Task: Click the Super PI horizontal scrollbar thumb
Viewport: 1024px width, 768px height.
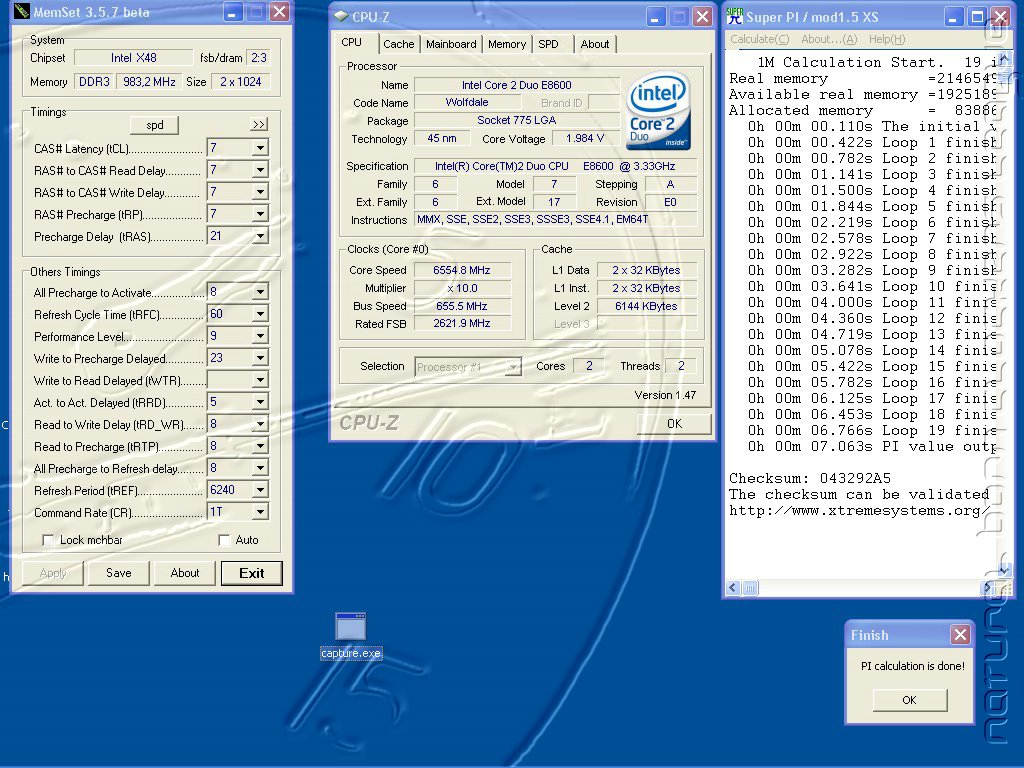Action: pos(750,588)
